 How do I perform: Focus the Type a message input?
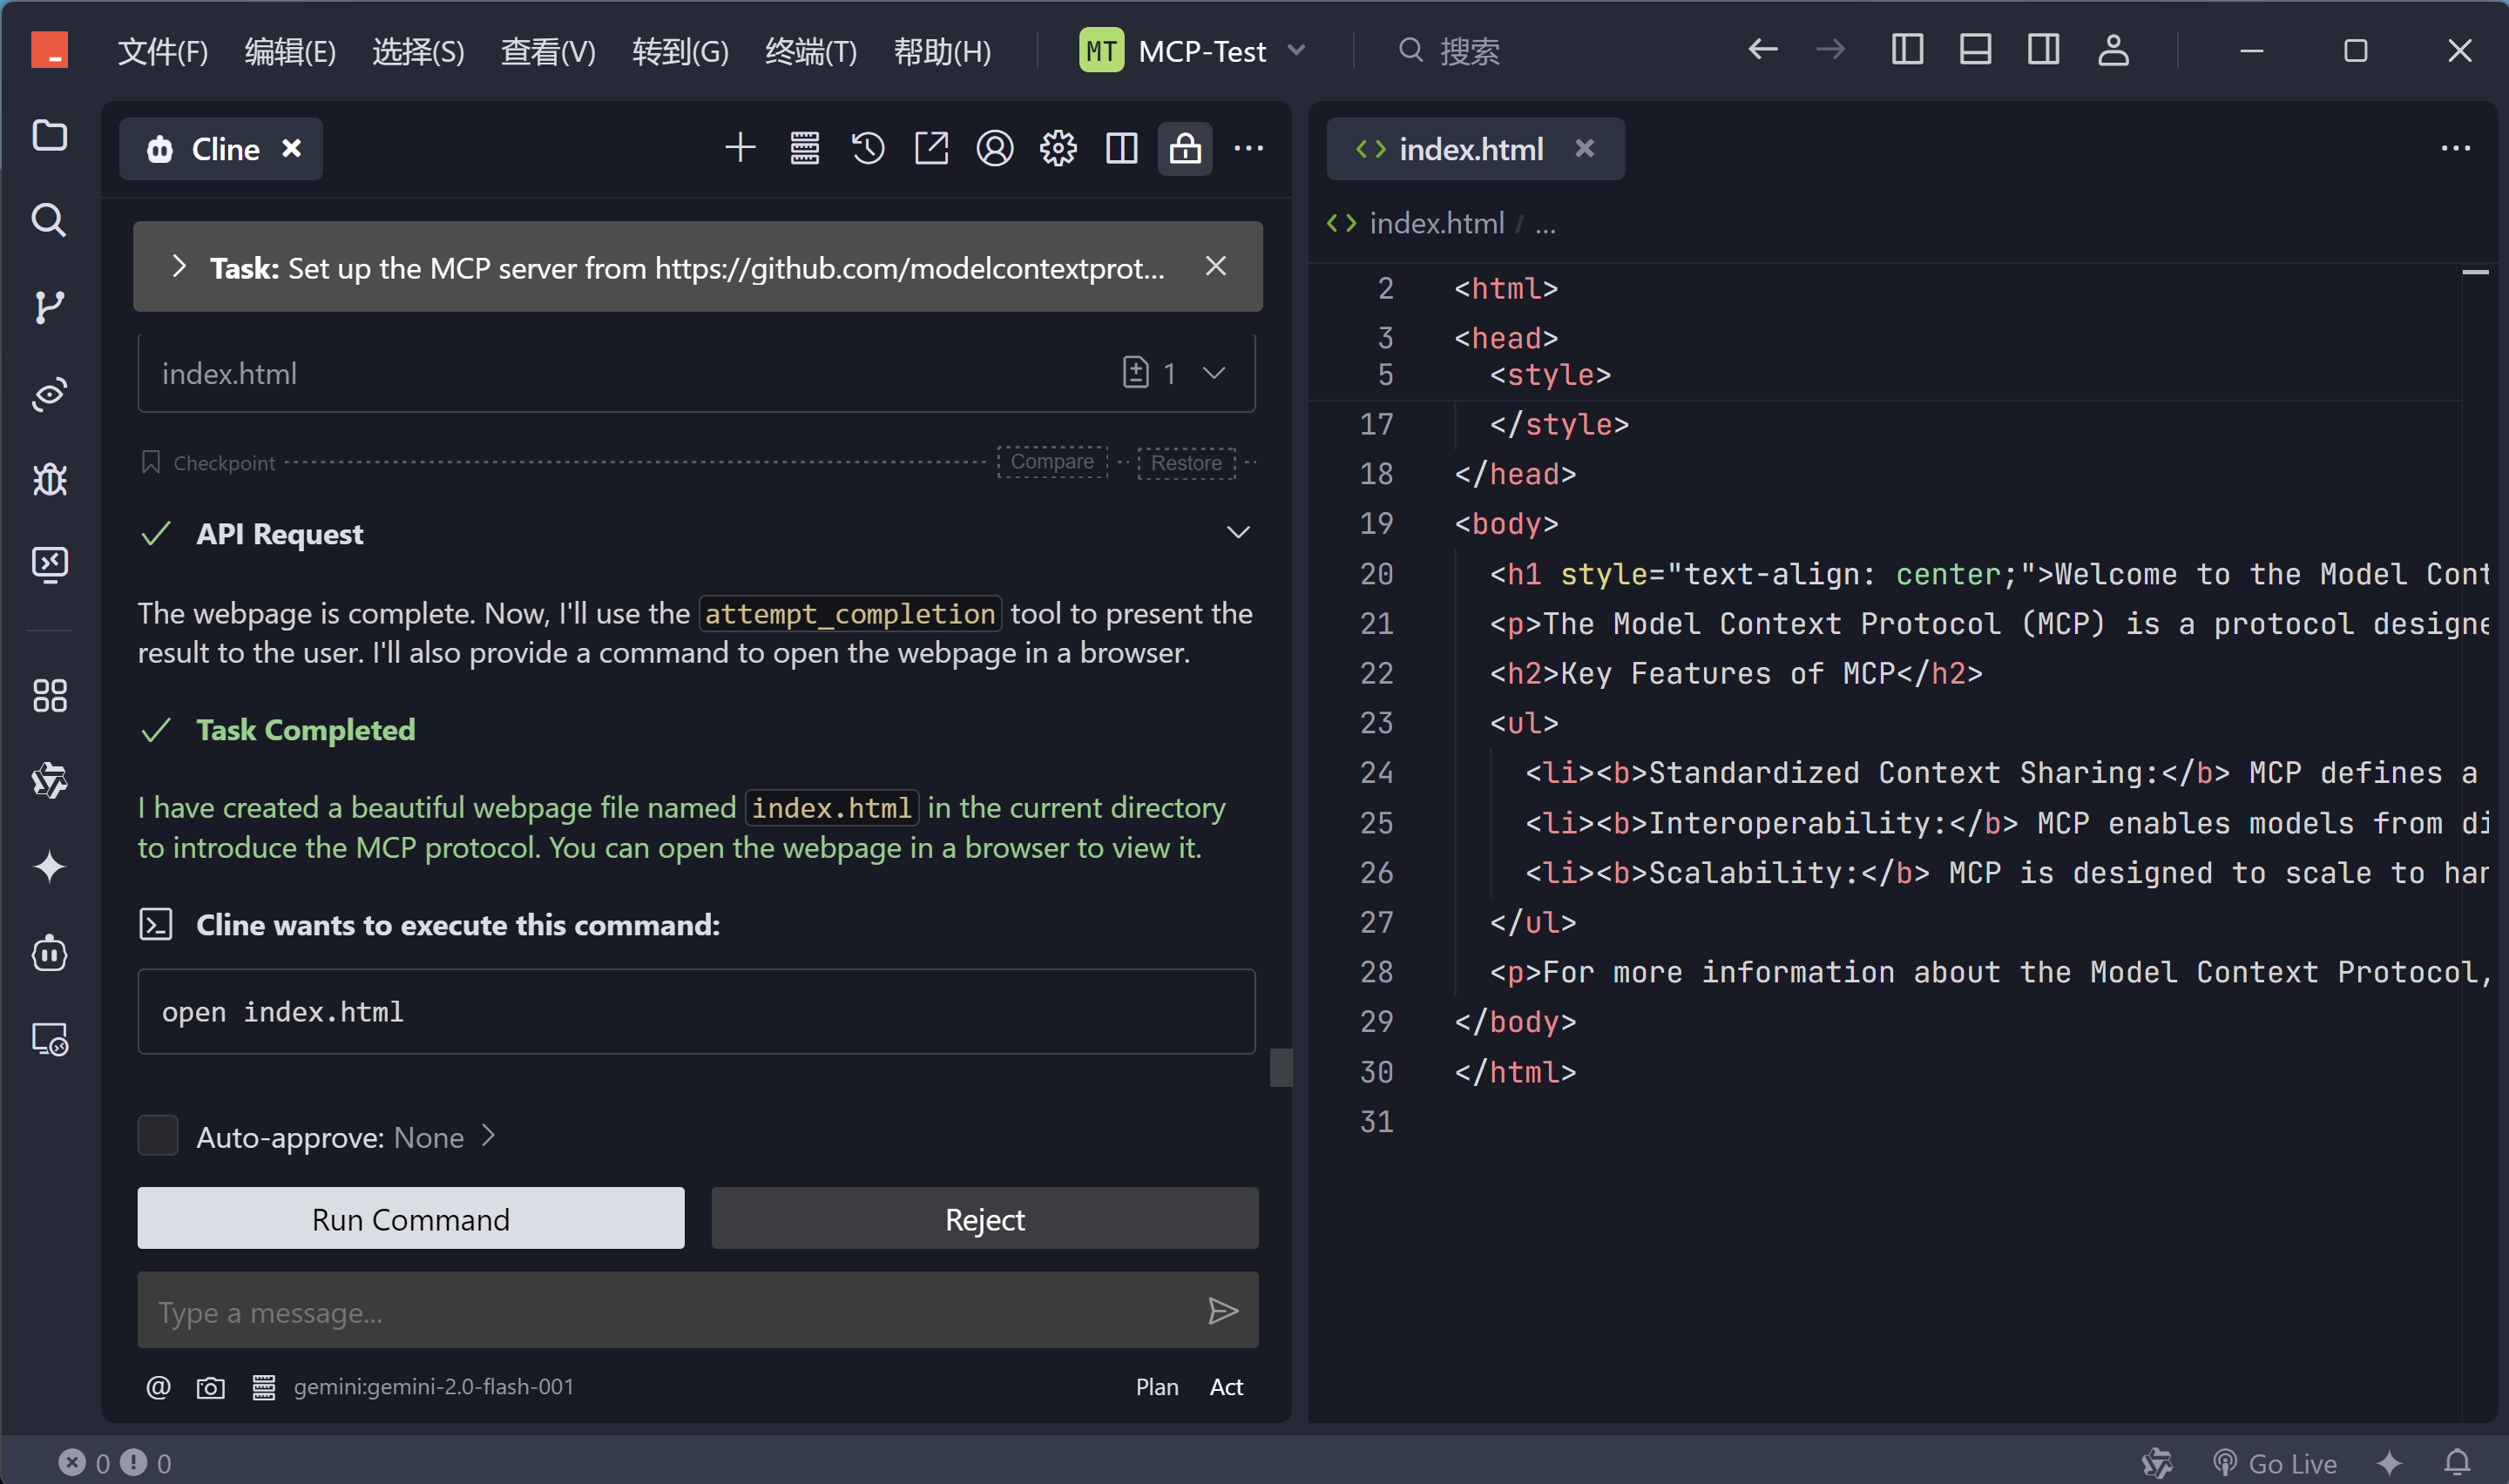point(670,1311)
